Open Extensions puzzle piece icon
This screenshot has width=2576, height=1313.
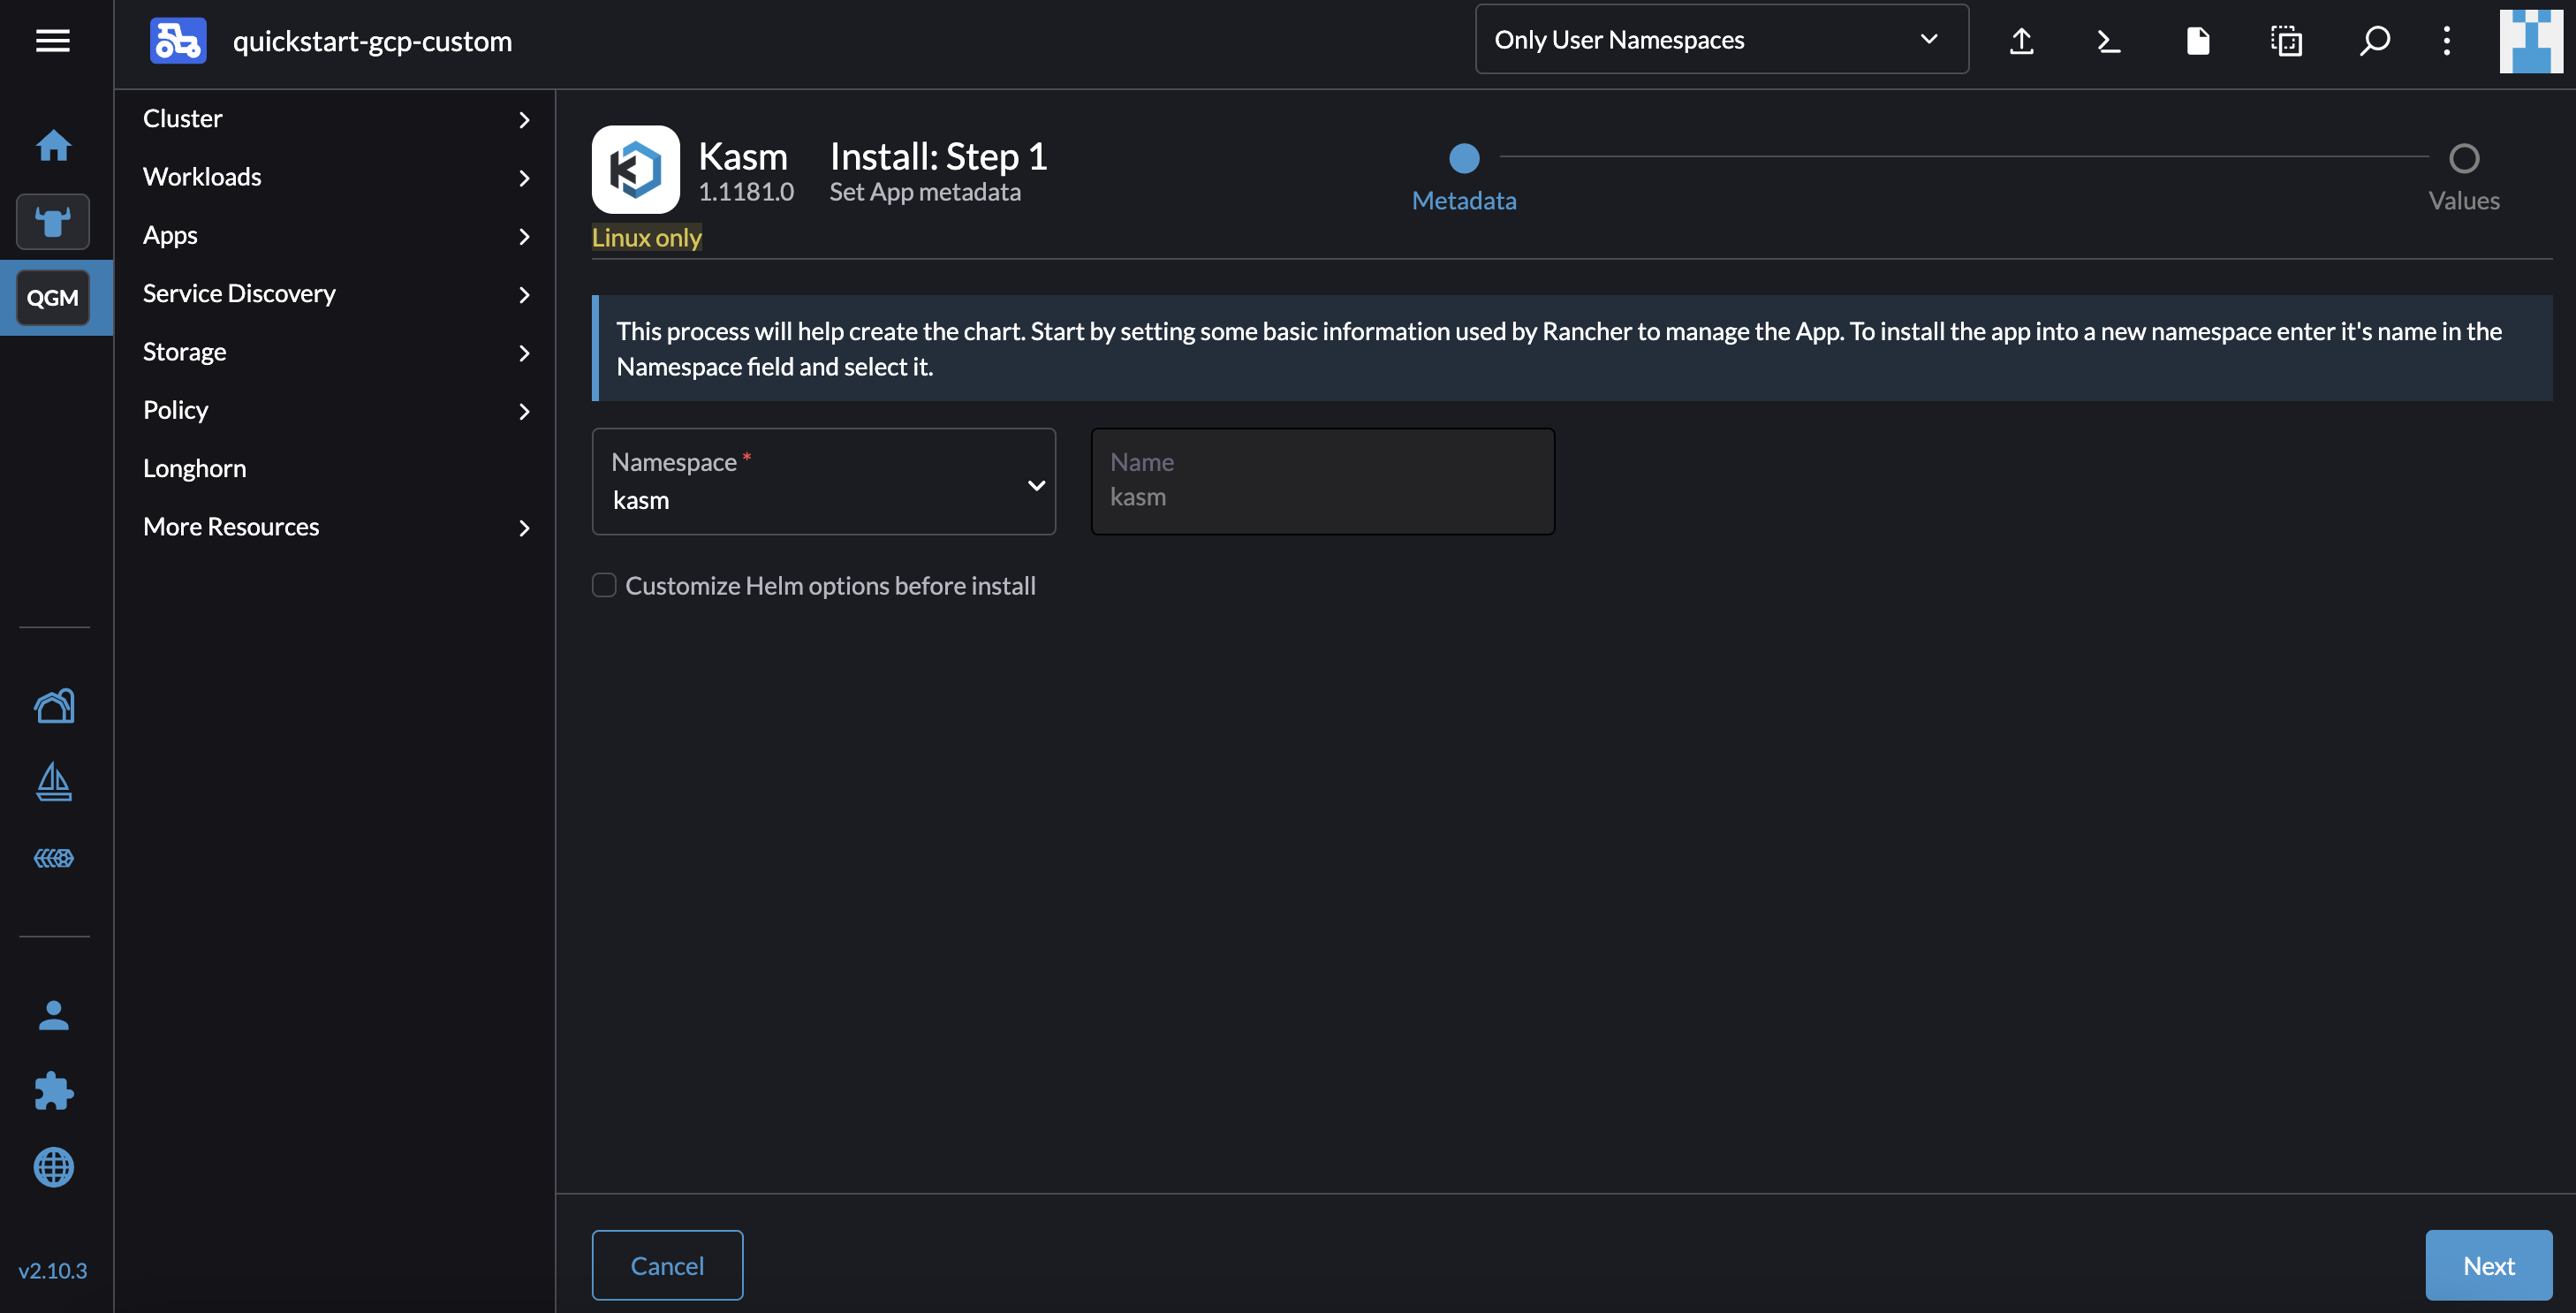(x=54, y=1091)
